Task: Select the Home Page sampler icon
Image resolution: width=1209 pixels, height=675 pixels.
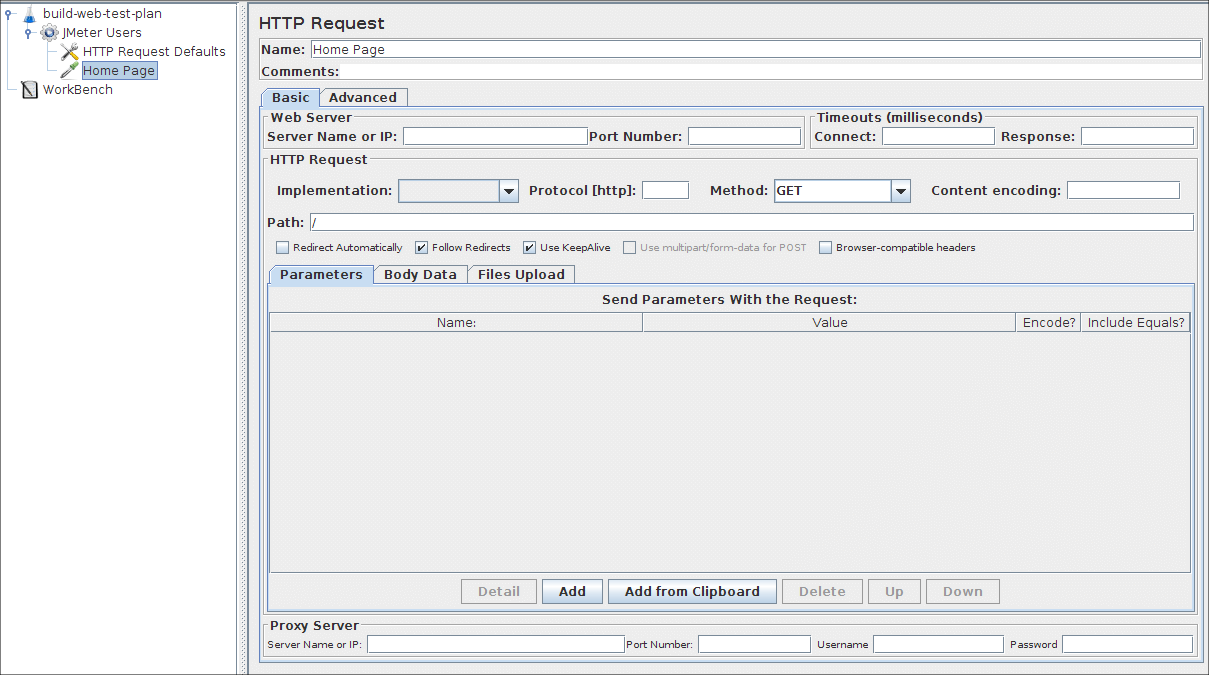Action: point(67,70)
